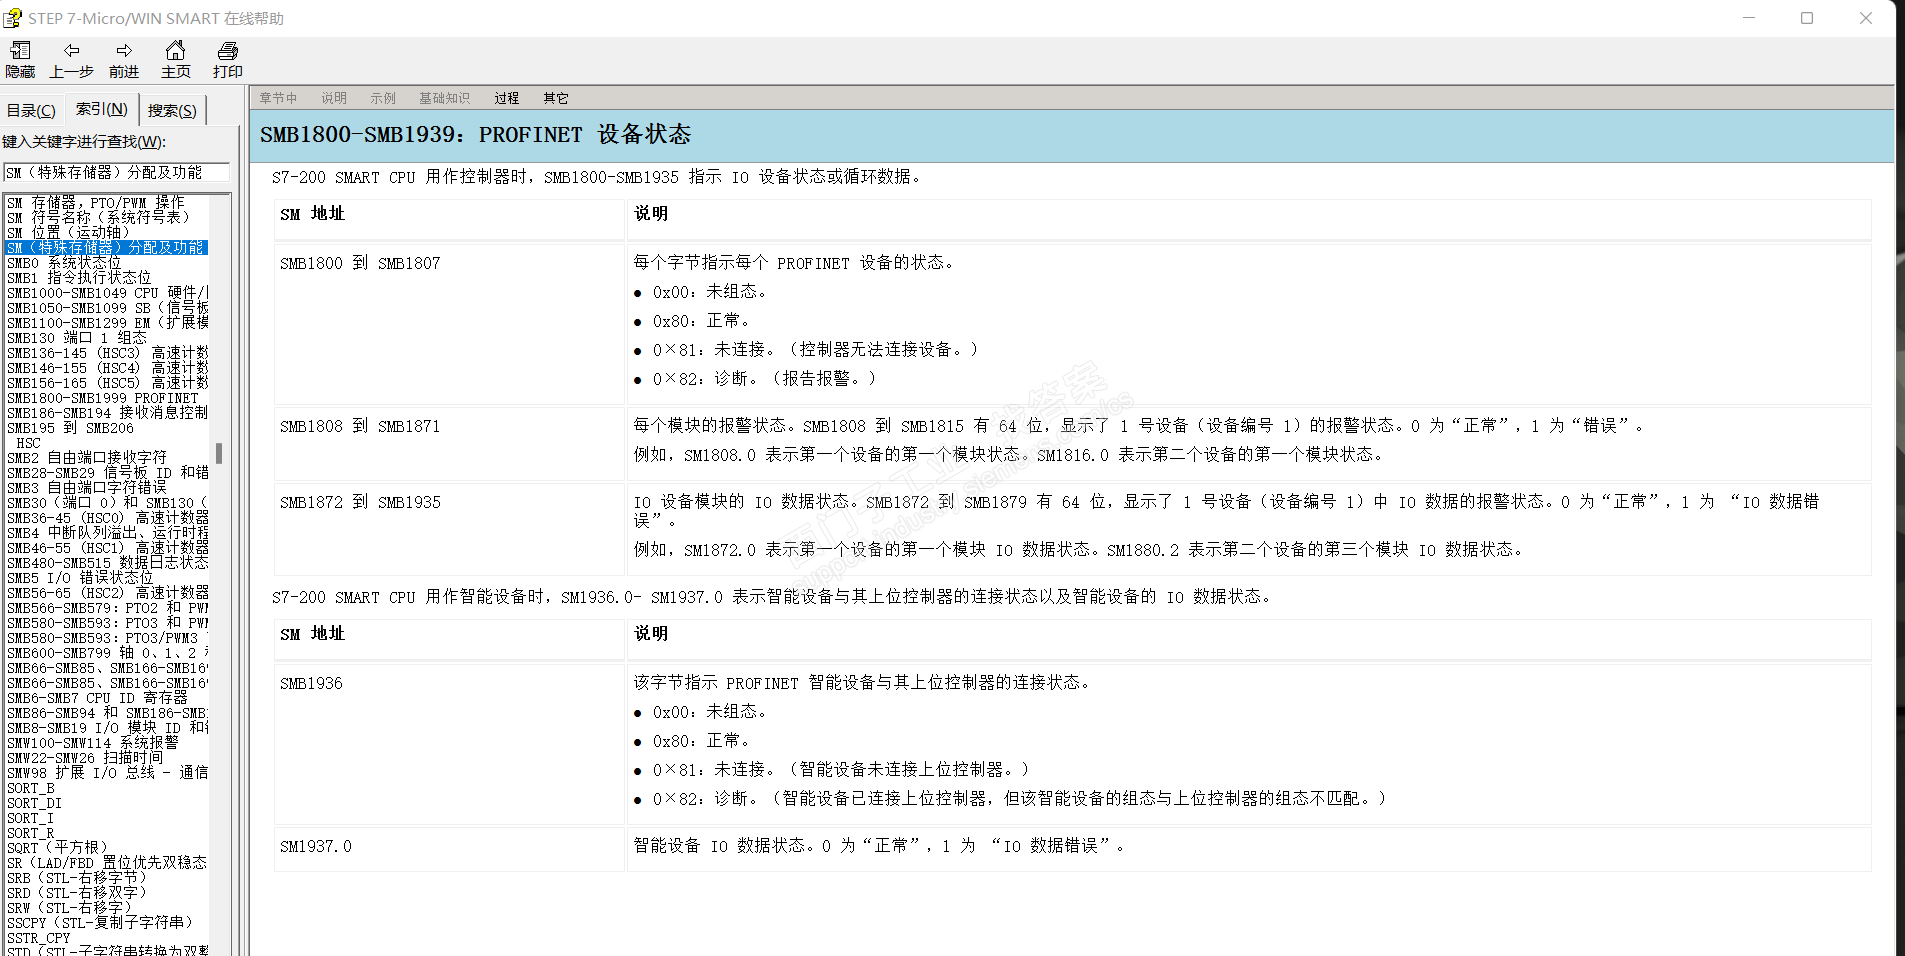Click the 基础知识 header item
This screenshot has height=956, width=1905.
coord(444,98)
